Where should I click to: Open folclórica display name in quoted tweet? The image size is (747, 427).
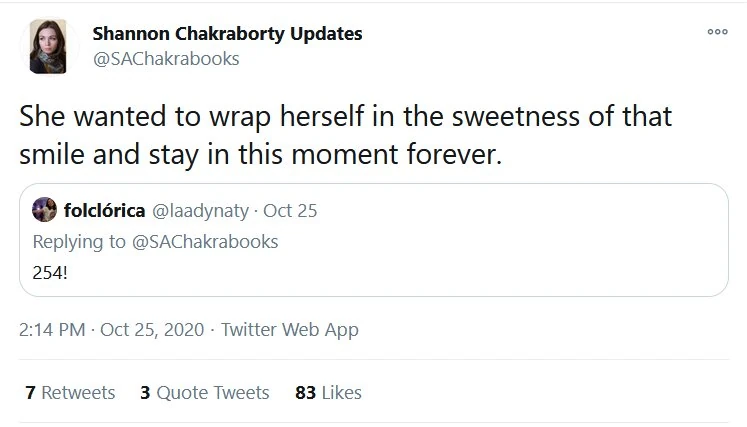(x=104, y=210)
